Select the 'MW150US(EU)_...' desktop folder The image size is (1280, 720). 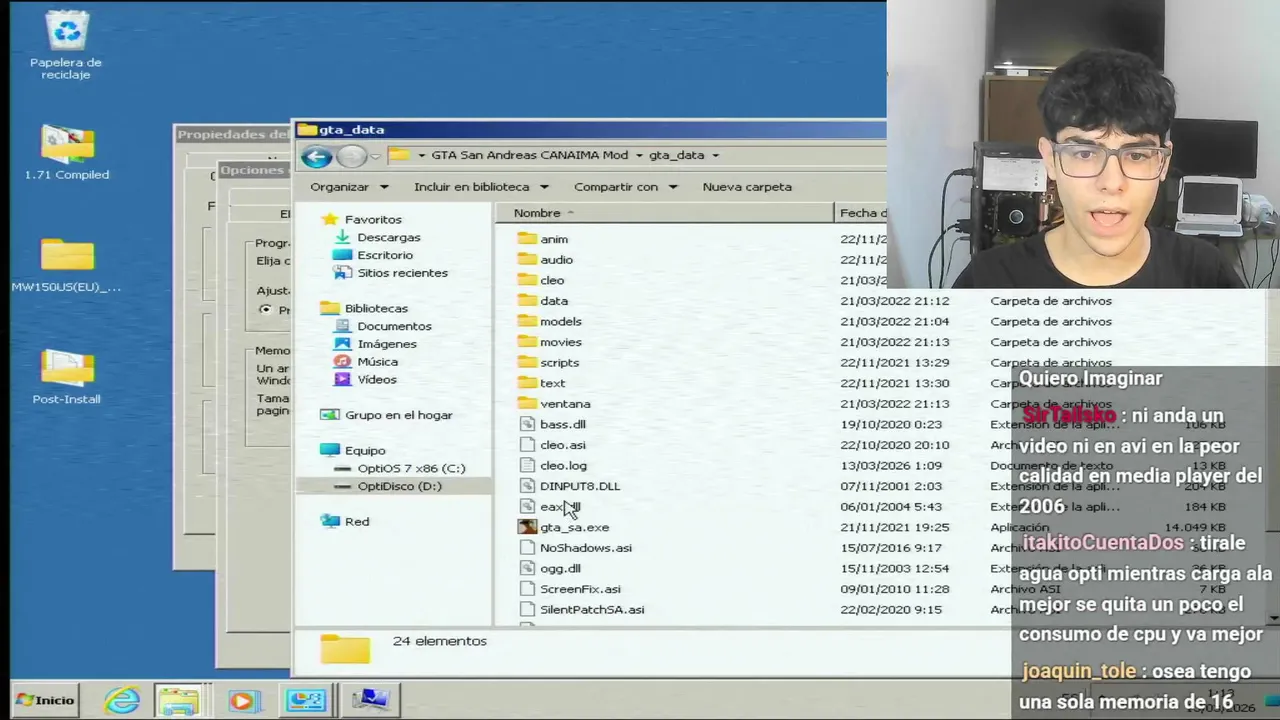click(x=66, y=265)
